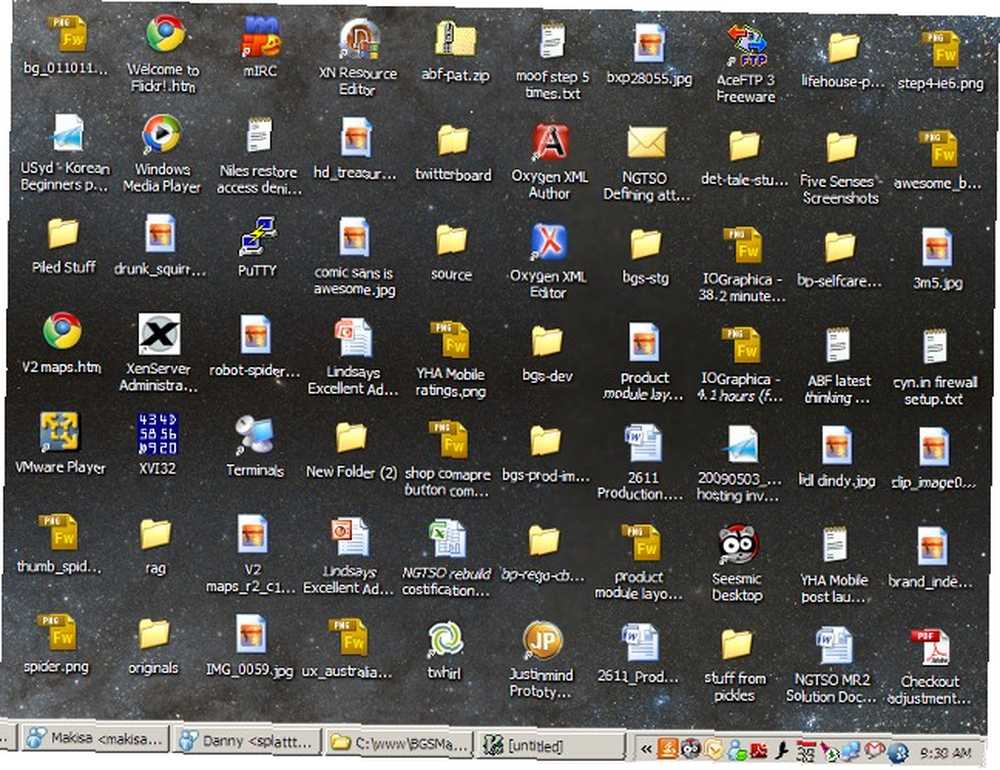Select NGTSO MR2 Solution Doc Word file
The height and width of the screenshot is (770, 1000).
pos(834,646)
